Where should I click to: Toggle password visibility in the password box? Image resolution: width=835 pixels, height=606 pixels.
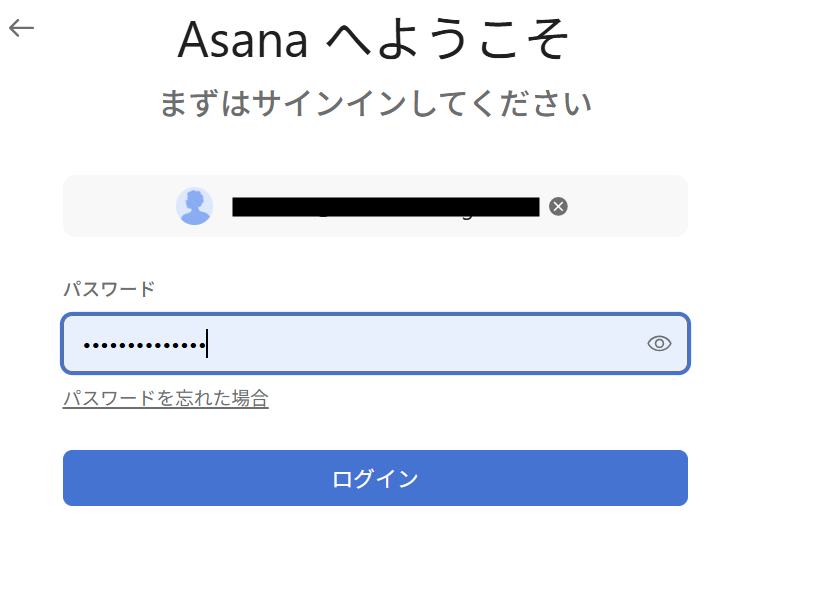click(659, 344)
